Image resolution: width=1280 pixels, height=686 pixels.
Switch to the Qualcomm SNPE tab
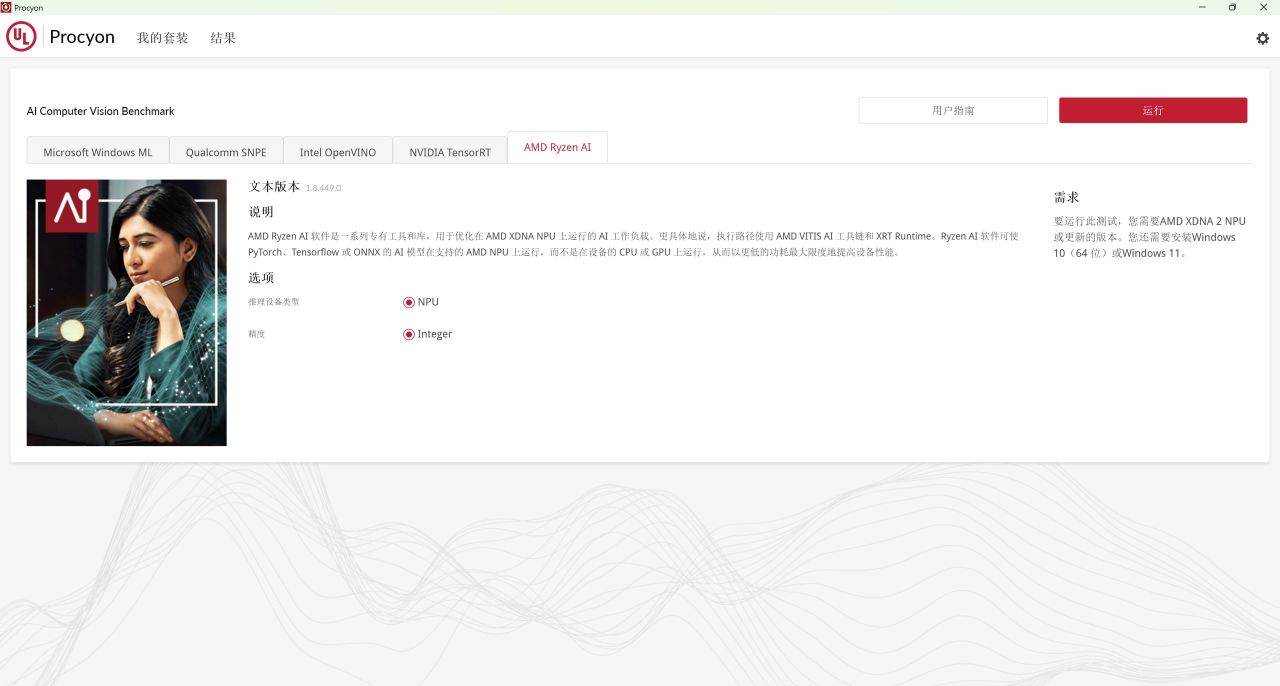point(226,152)
